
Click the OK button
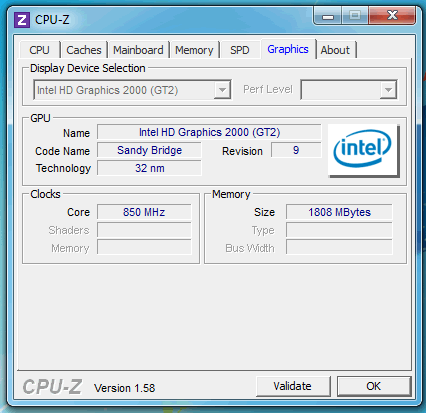coord(374,386)
